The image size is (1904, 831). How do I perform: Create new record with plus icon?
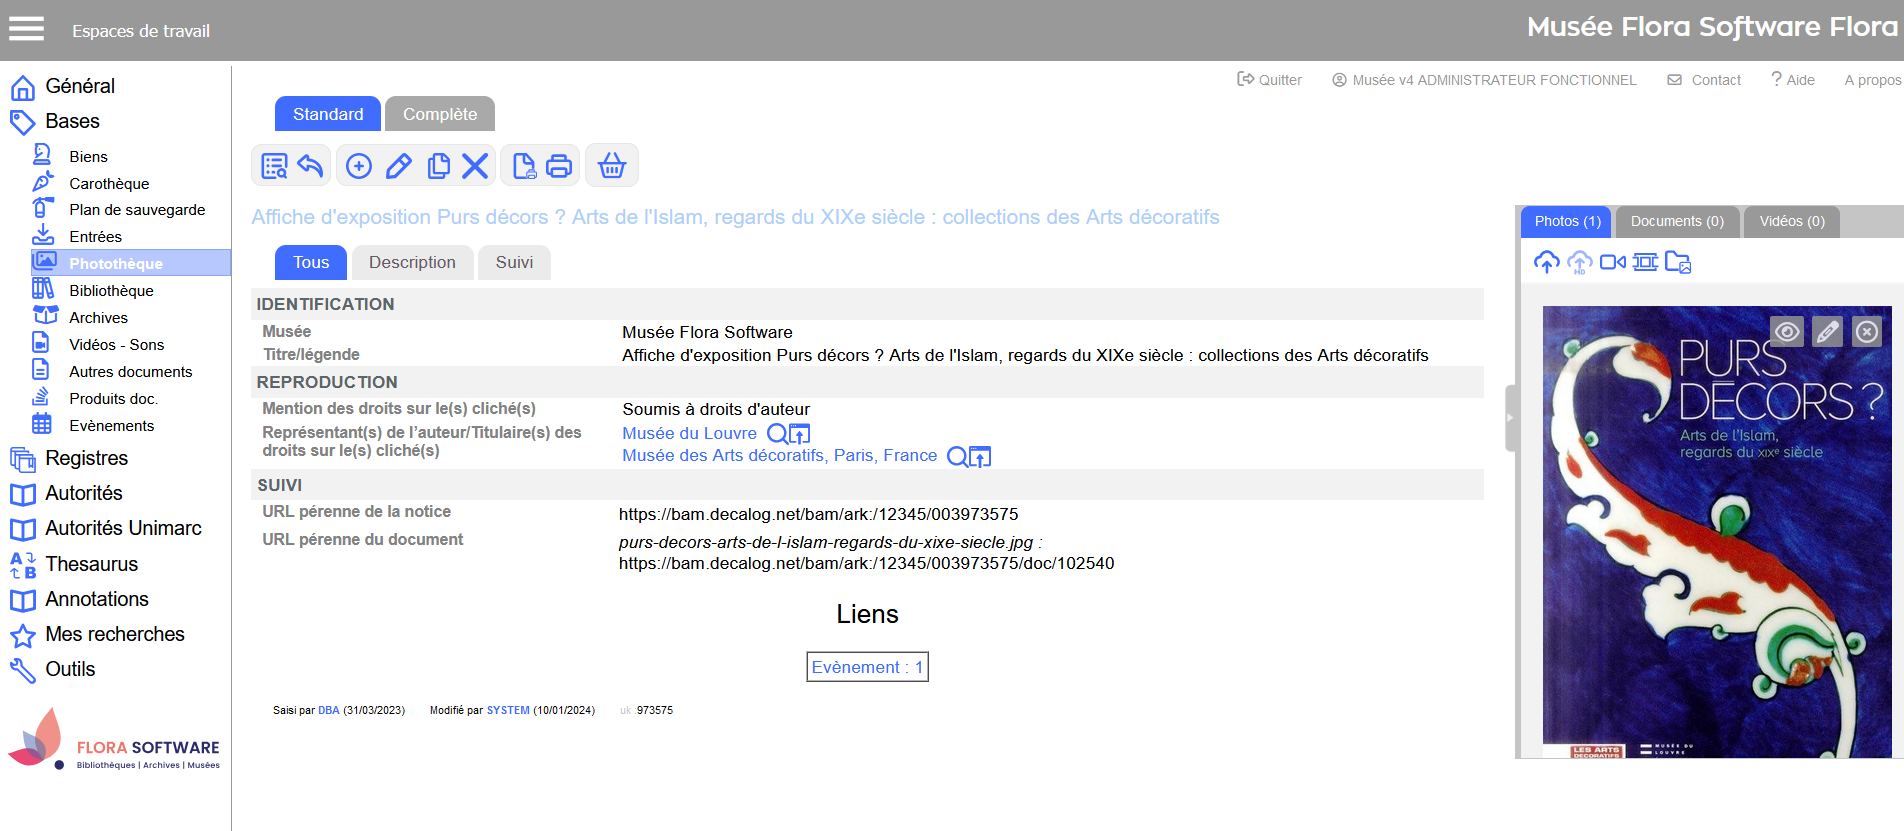coord(359,166)
